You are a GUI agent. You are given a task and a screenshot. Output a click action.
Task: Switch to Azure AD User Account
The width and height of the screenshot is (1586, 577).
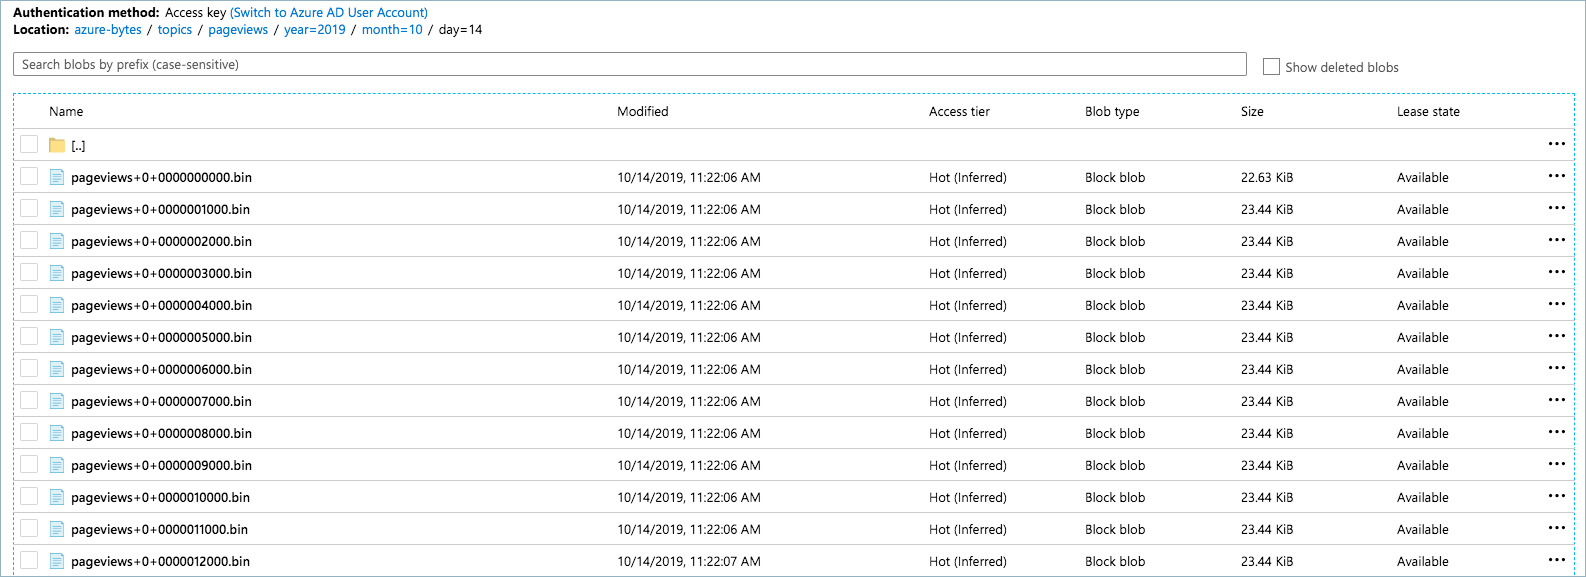[329, 12]
